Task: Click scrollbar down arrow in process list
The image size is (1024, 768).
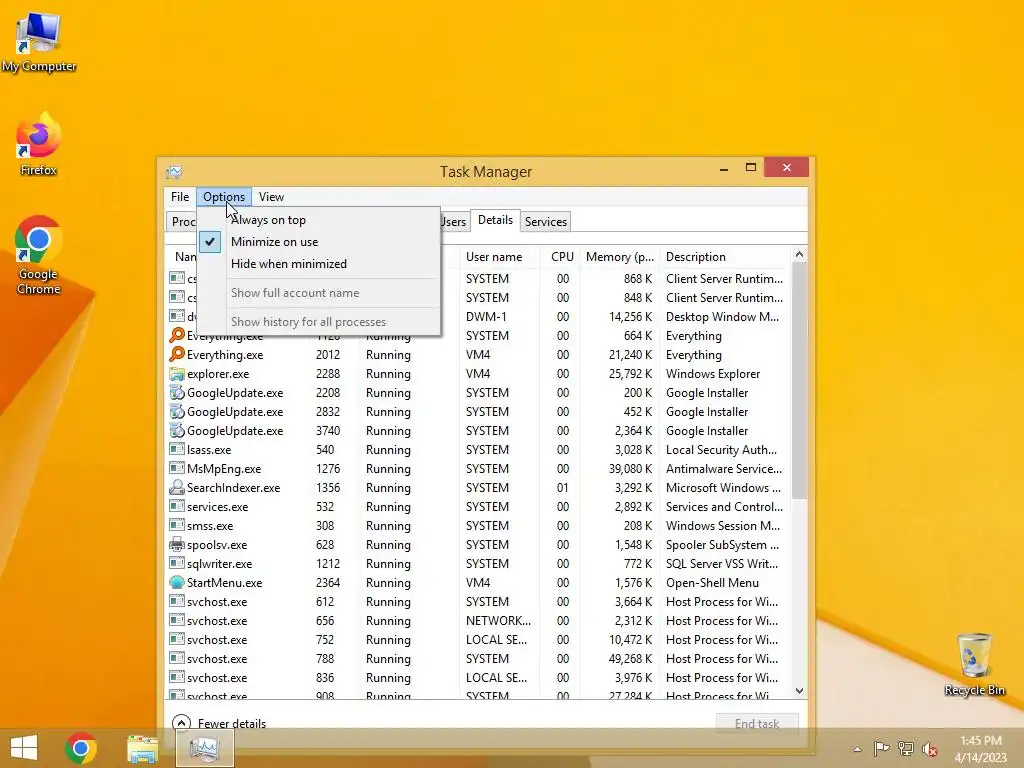Action: click(799, 690)
